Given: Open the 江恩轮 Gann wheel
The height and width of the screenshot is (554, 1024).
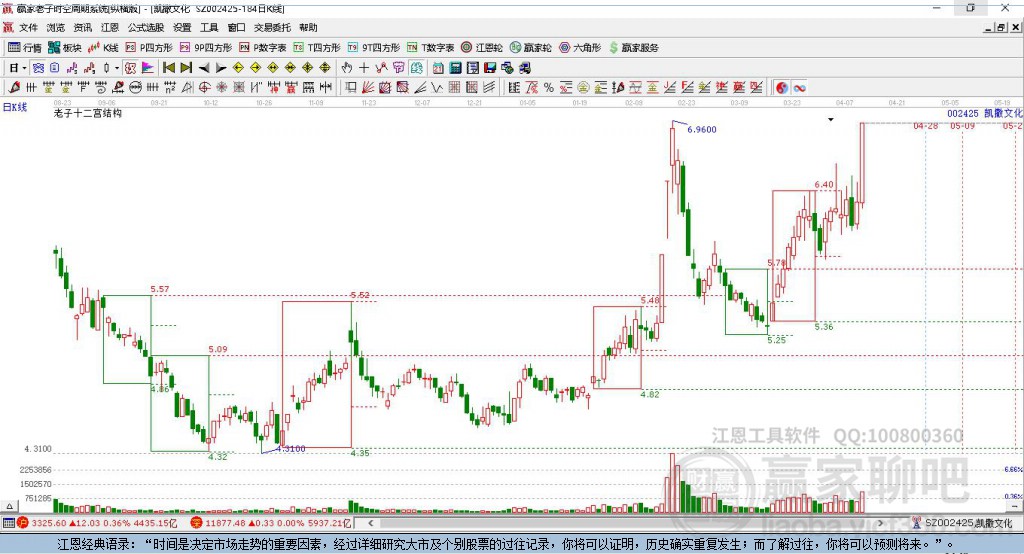Looking at the screenshot, I should [482, 48].
